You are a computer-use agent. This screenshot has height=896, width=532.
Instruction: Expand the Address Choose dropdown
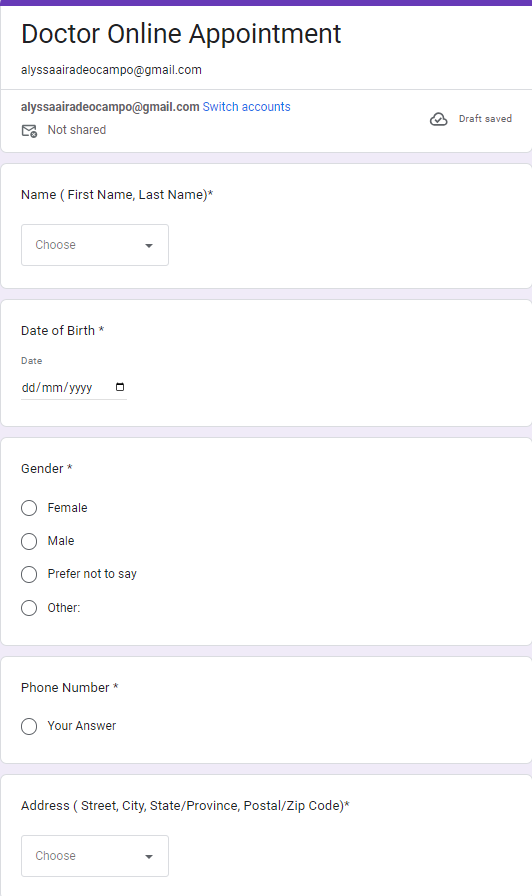pyautogui.click(x=95, y=856)
